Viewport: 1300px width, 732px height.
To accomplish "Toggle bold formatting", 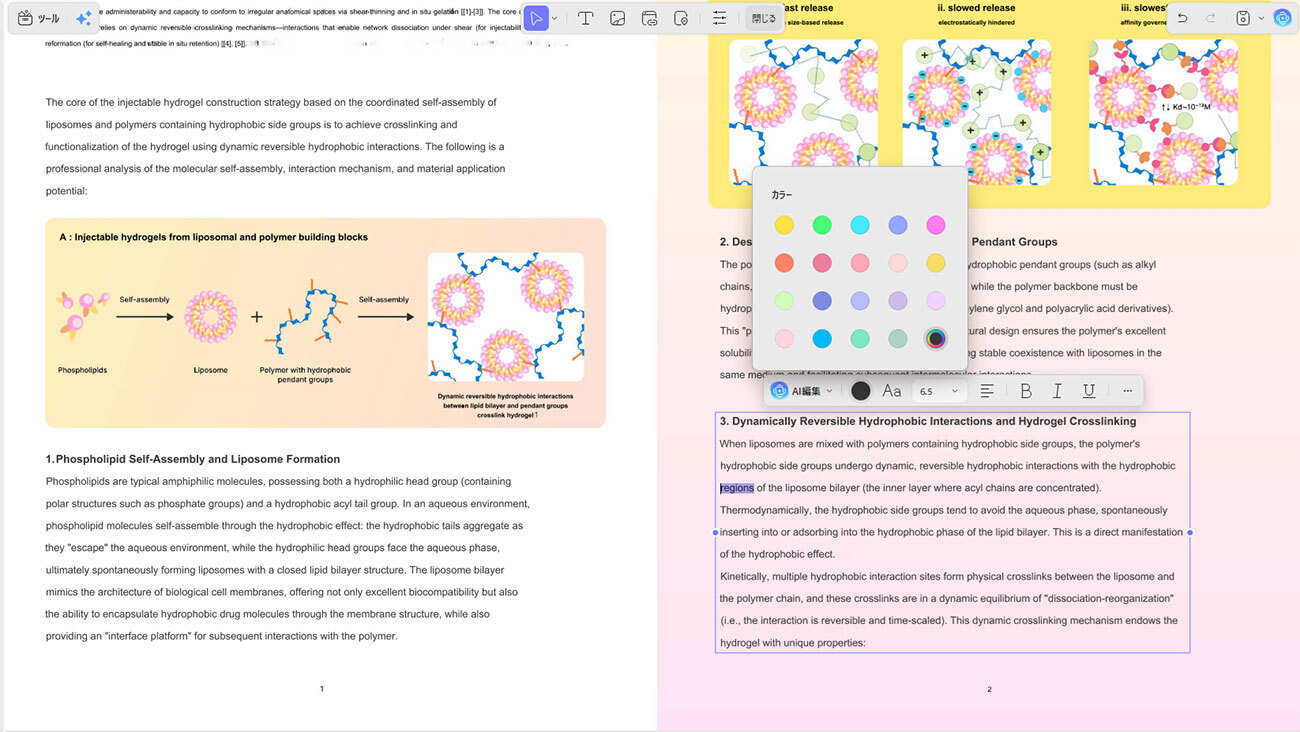I will click(1025, 391).
